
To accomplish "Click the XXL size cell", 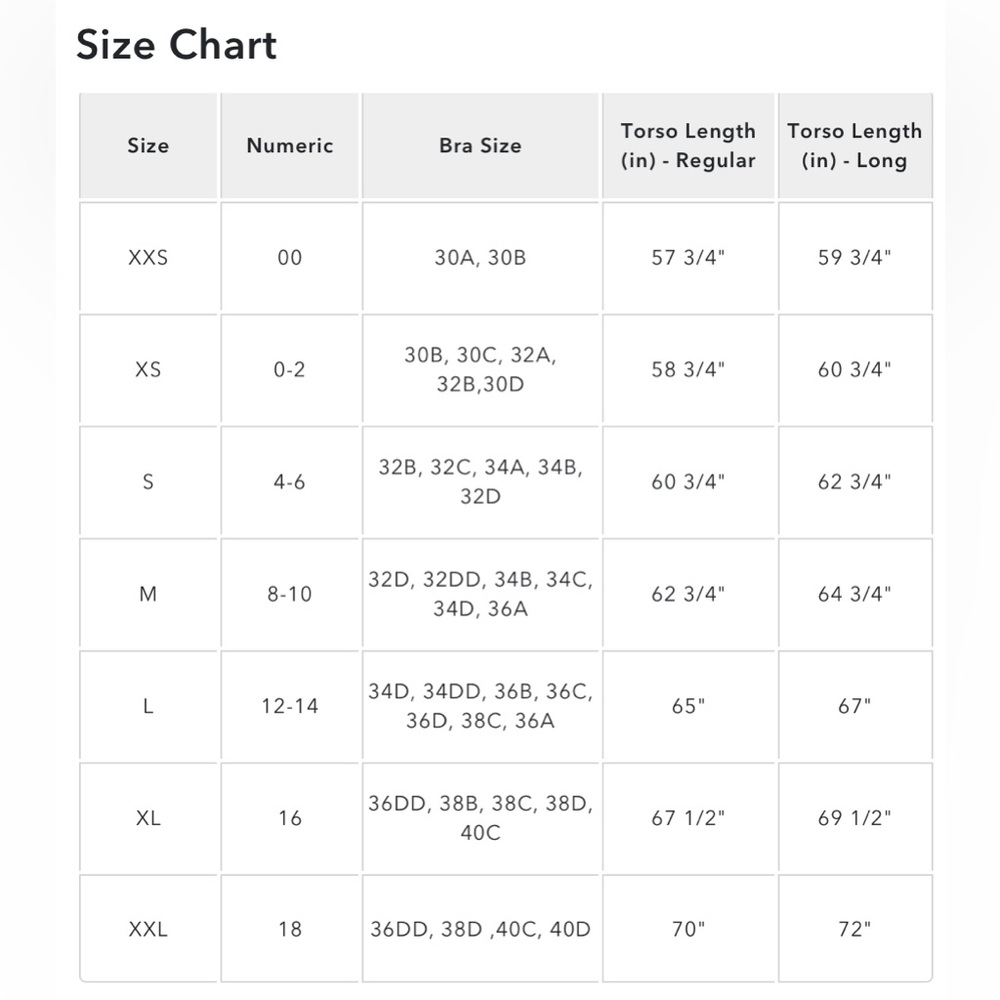I will click(148, 929).
